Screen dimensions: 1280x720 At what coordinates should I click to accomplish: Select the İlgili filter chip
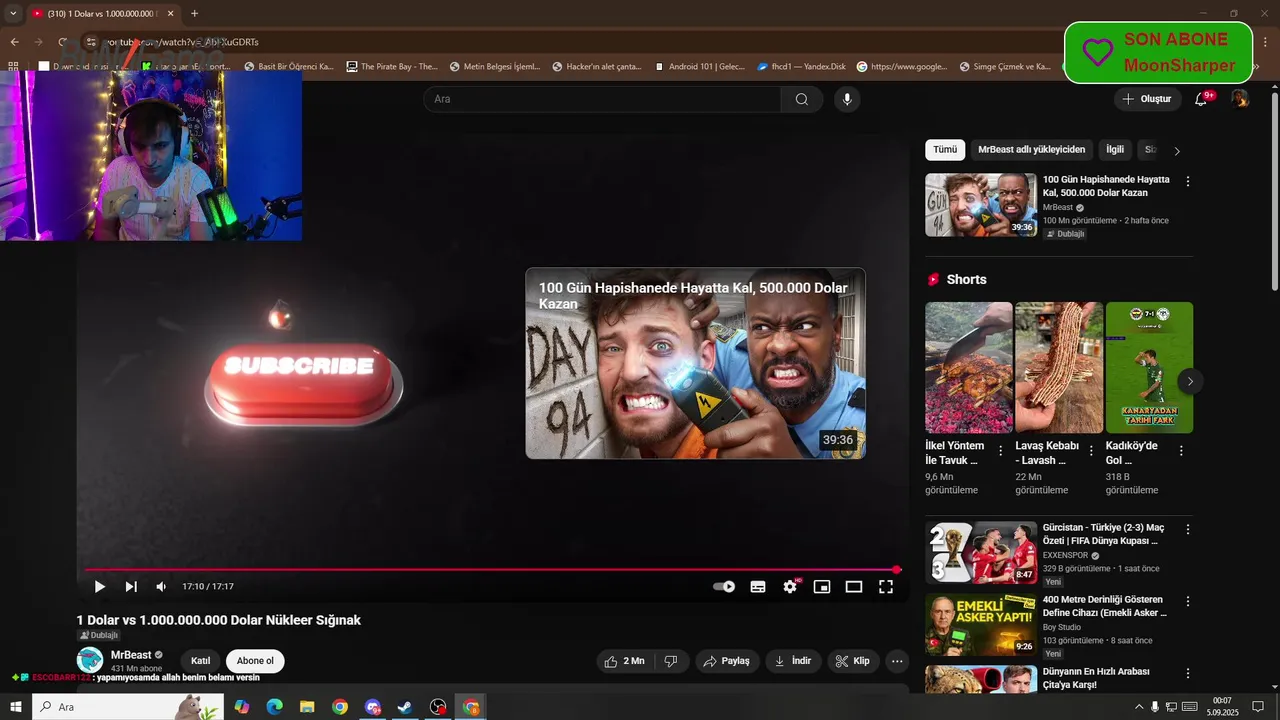[1115, 150]
